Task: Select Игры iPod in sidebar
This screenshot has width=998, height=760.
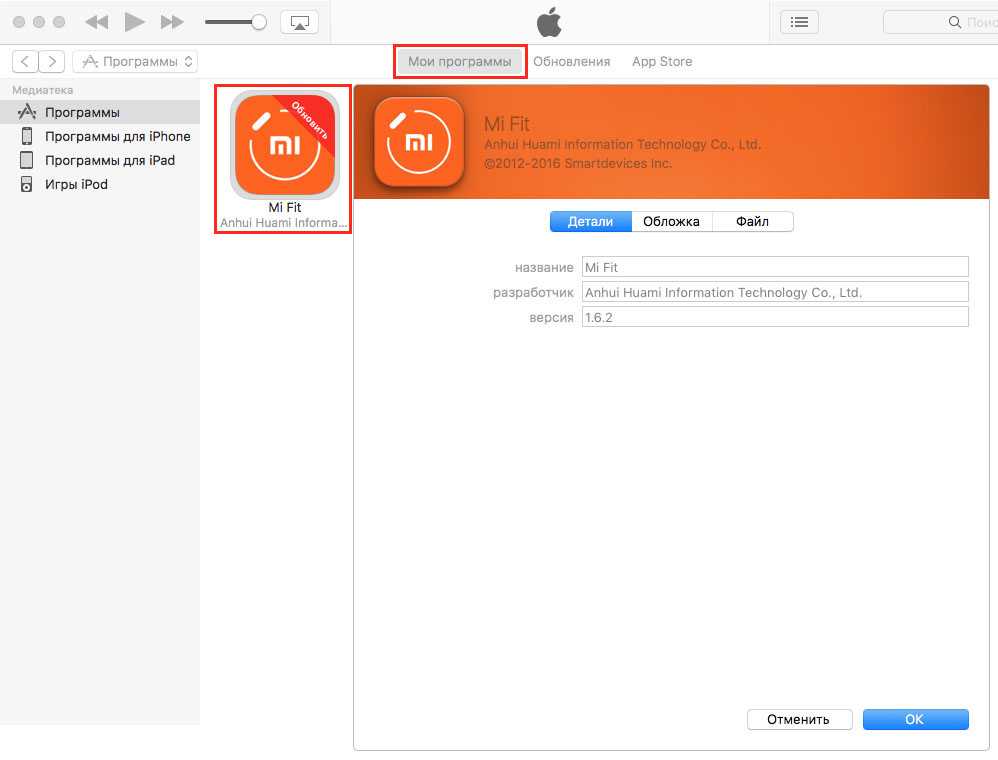Action: pyautogui.click(x=100, y=185)
